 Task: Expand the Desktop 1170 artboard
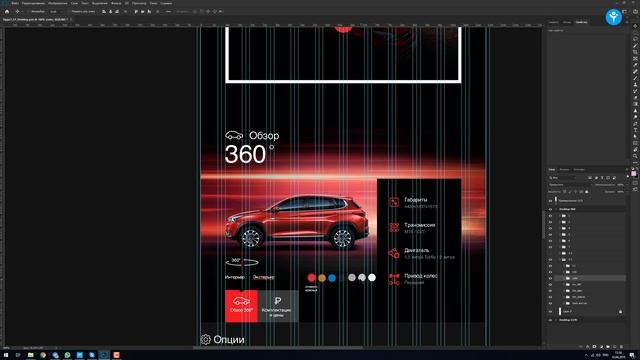click(x=556, y=320)
